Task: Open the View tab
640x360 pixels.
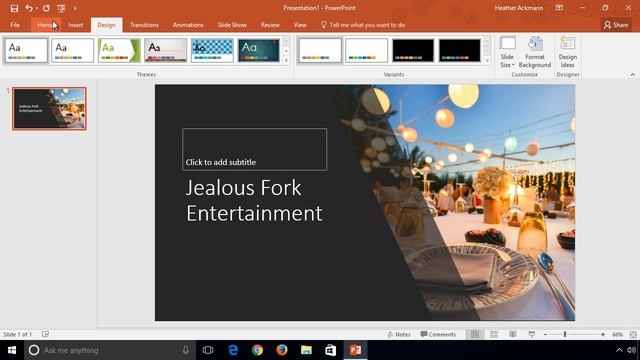Action: [300, 25]
